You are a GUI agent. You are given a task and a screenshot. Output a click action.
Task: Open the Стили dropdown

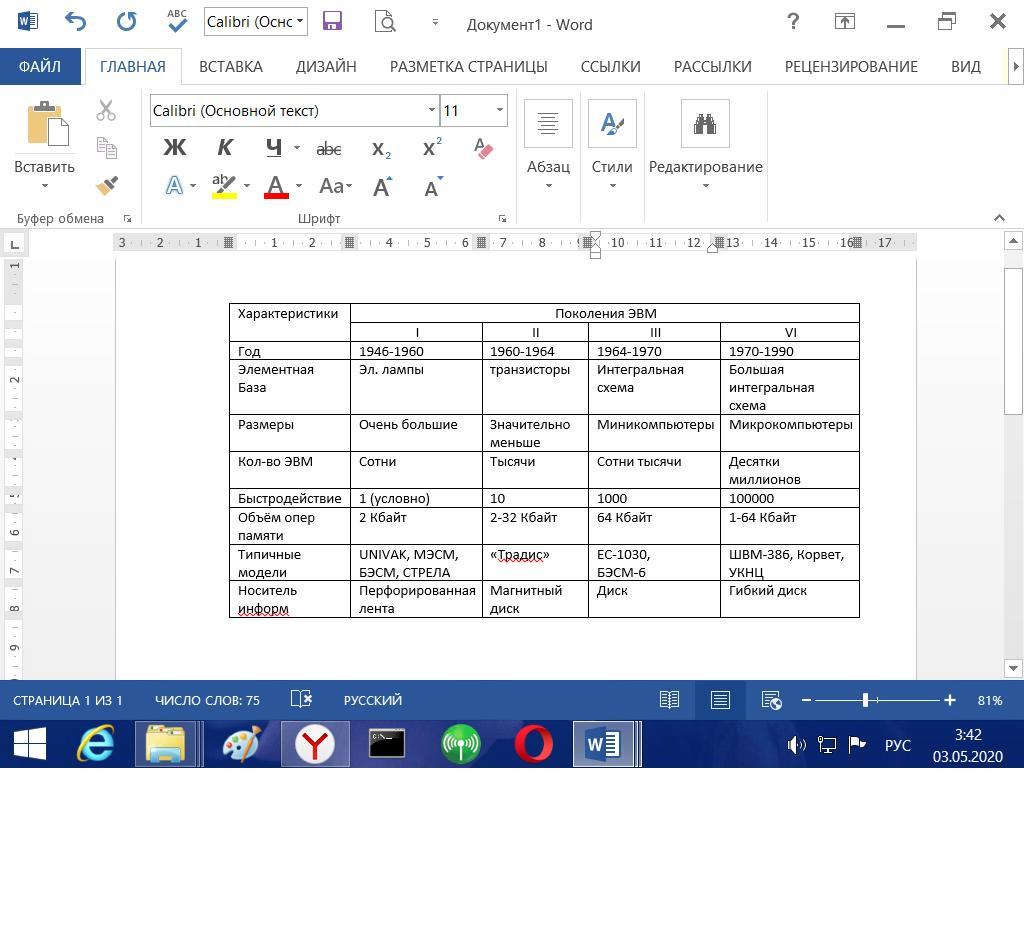[611, 145]
